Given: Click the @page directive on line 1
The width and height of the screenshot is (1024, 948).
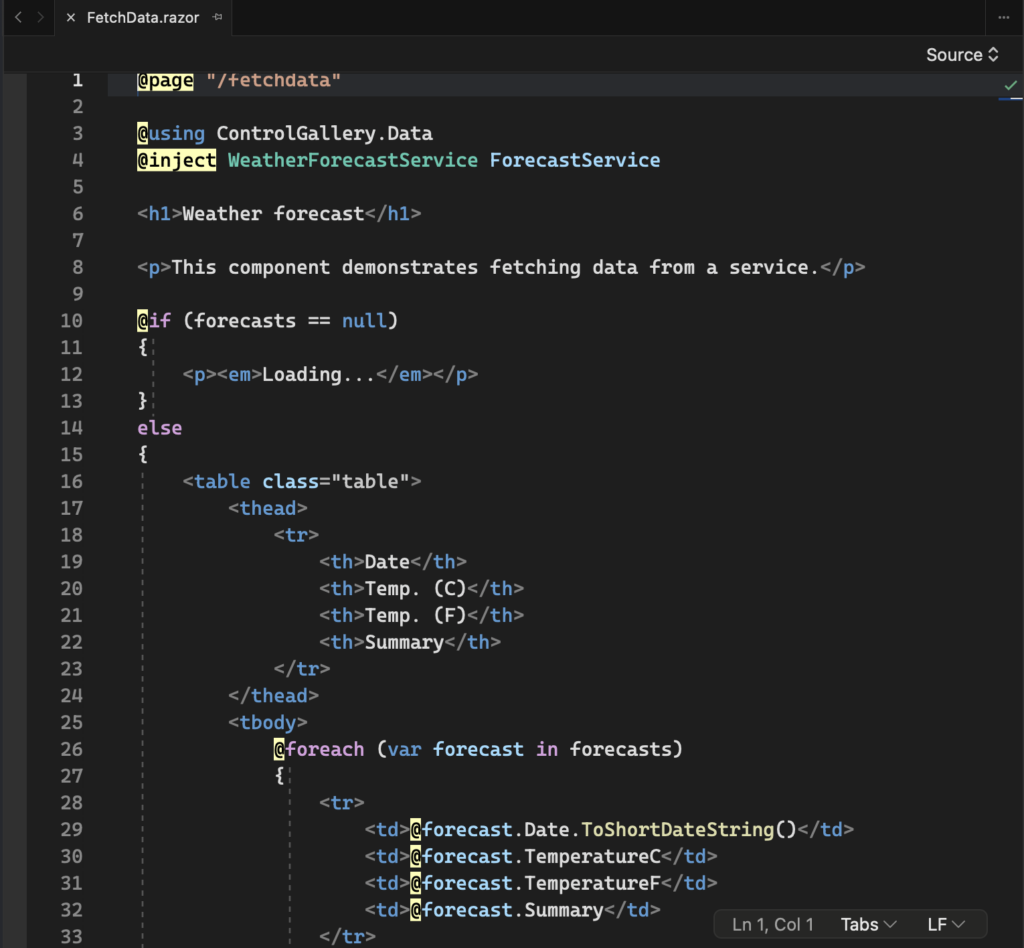Looking at the screenshot, I should [165, 80].
